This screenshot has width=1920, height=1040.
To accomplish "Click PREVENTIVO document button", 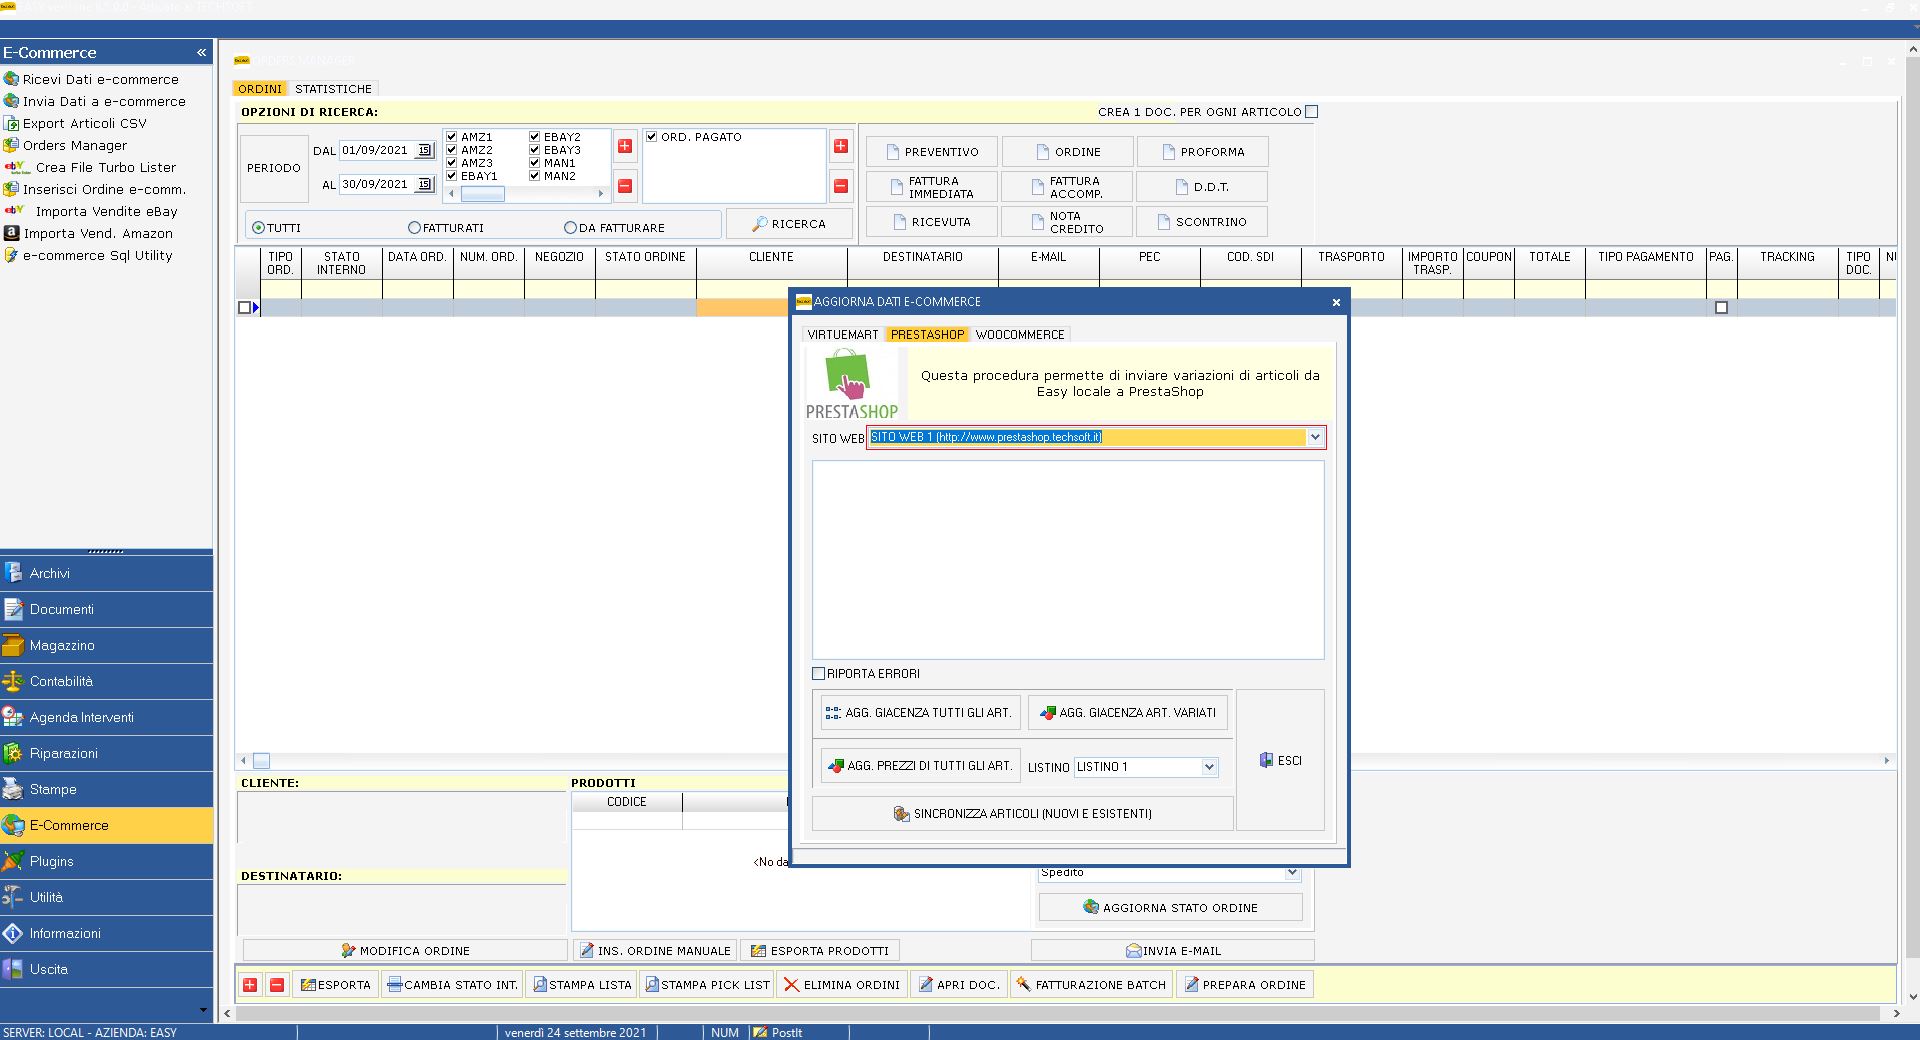I will [931, 152].
